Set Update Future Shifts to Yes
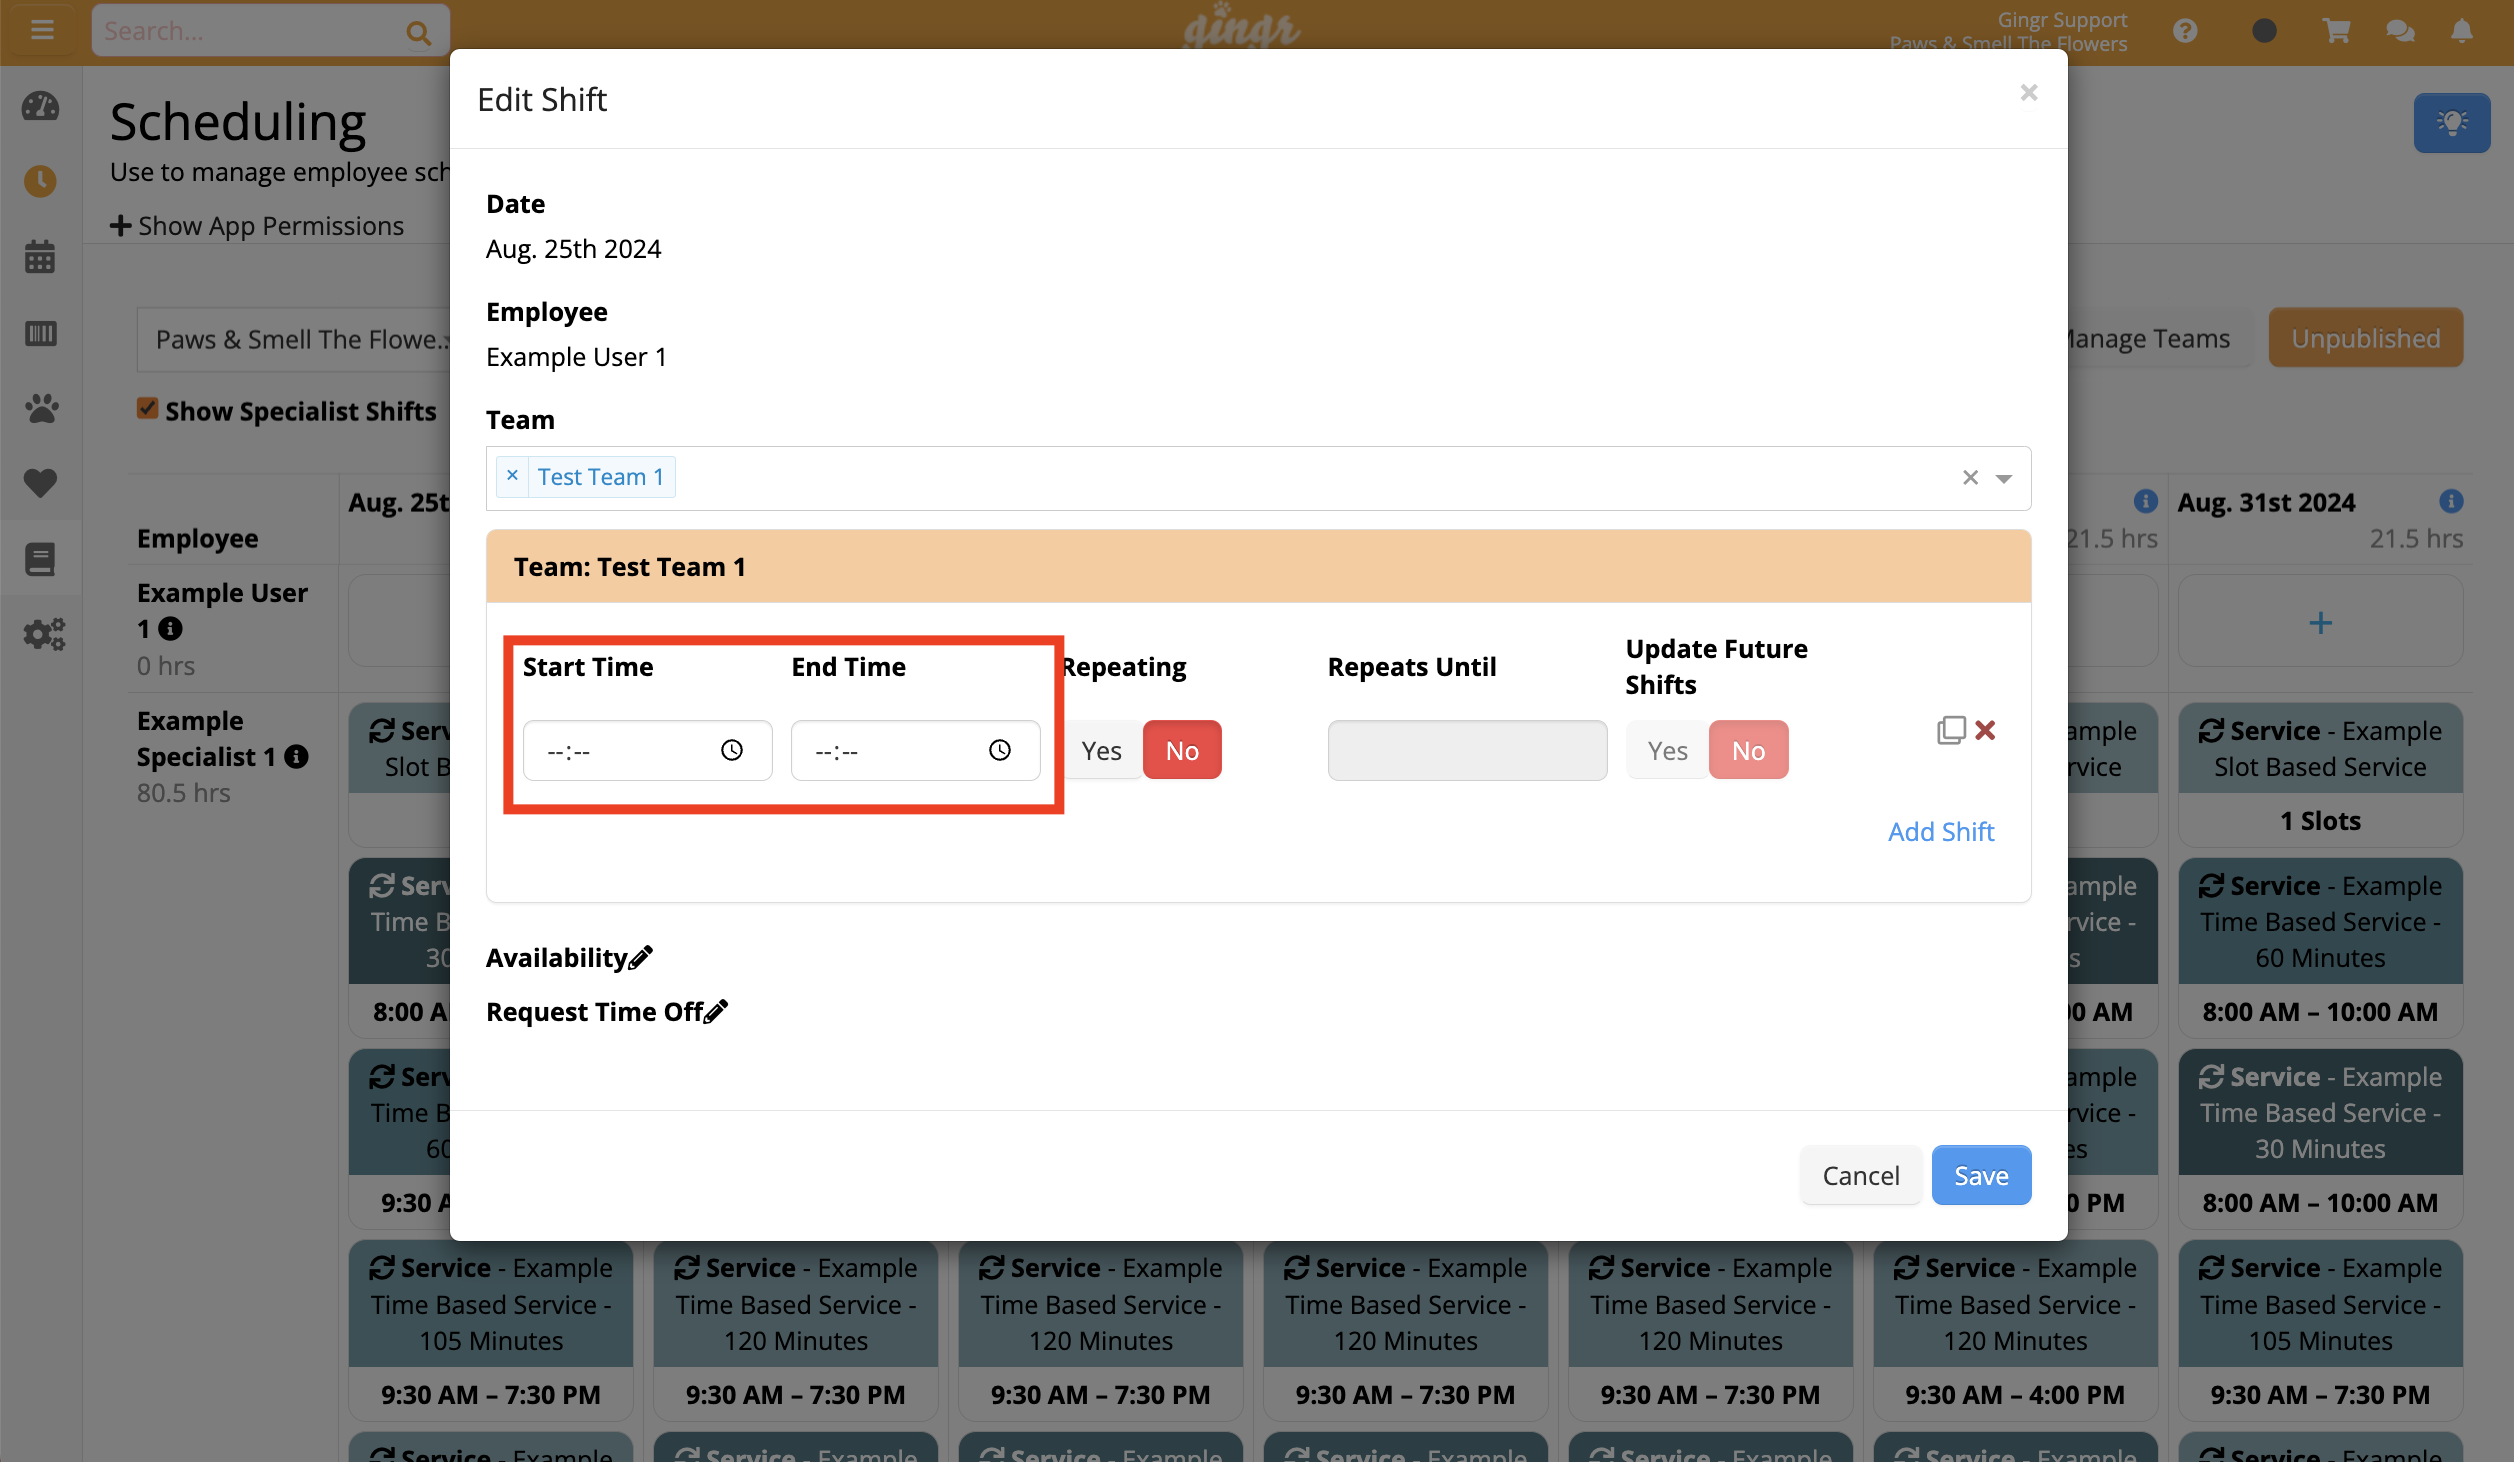 click(x=1667, y=750)
